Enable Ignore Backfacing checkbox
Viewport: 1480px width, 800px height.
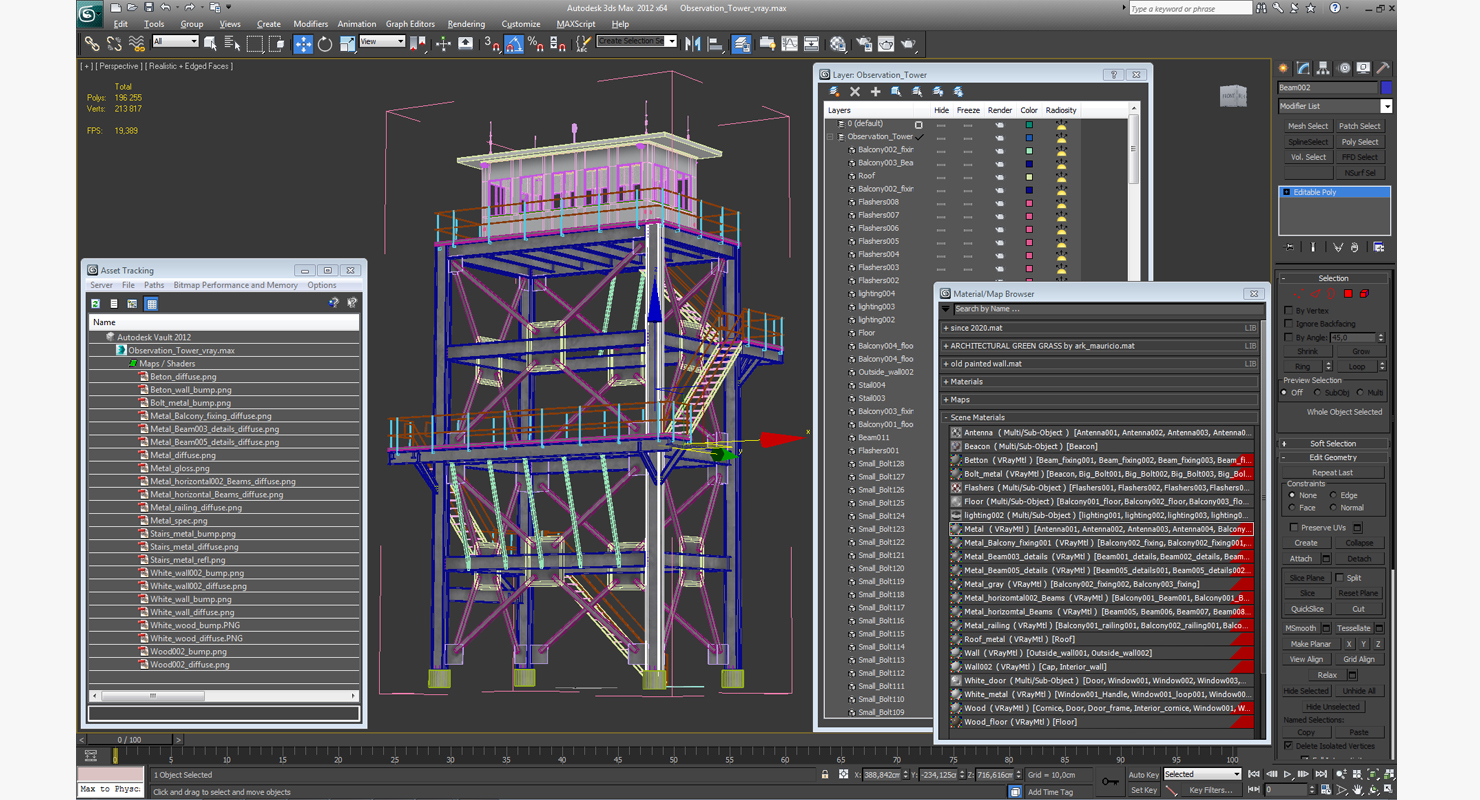tap(1288, 324)
